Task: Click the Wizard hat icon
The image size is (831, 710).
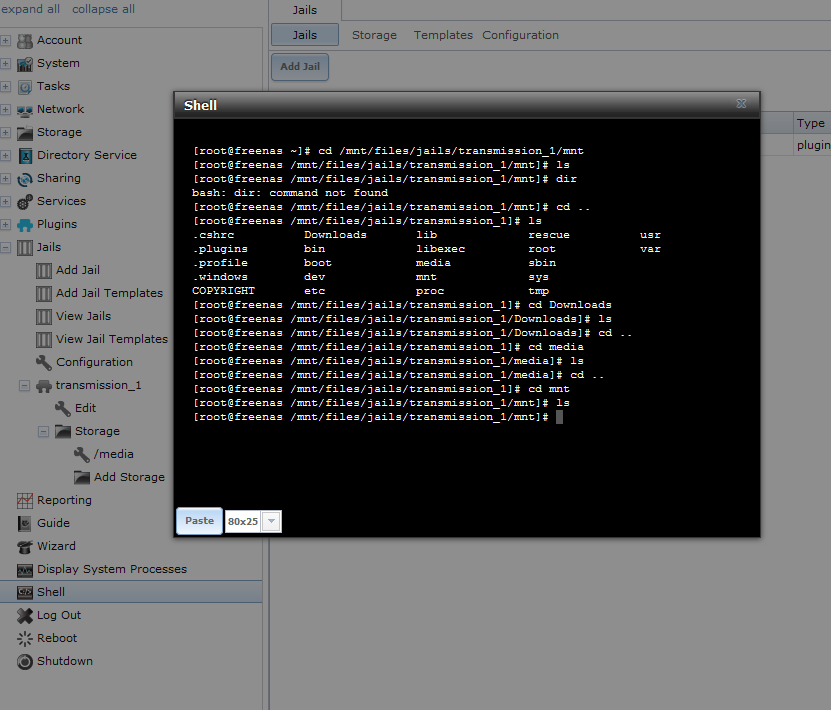Action: [24, 546]
